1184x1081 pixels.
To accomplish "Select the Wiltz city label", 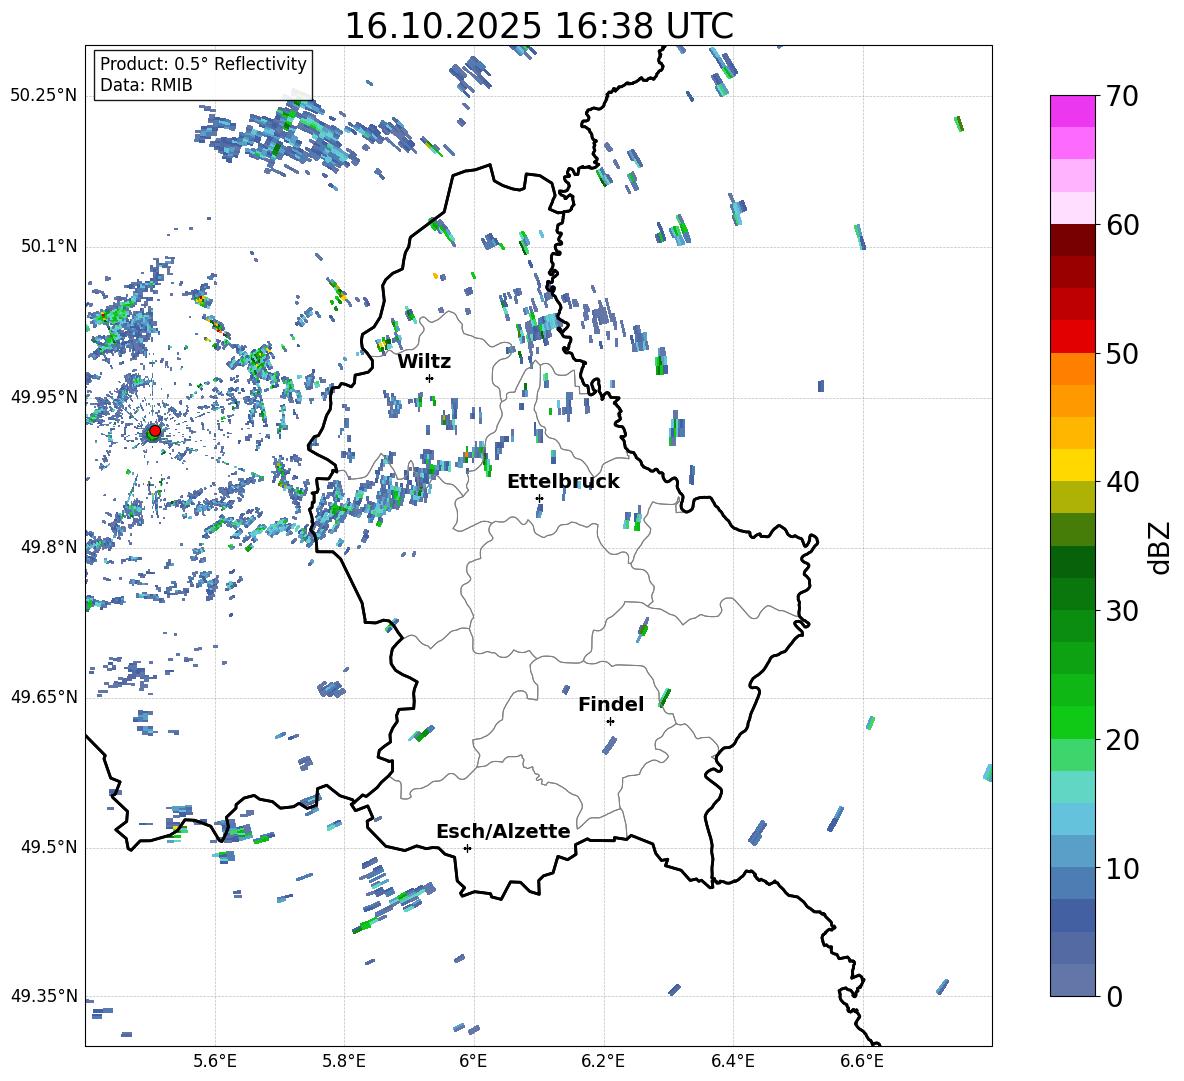I will coord(424,361).
